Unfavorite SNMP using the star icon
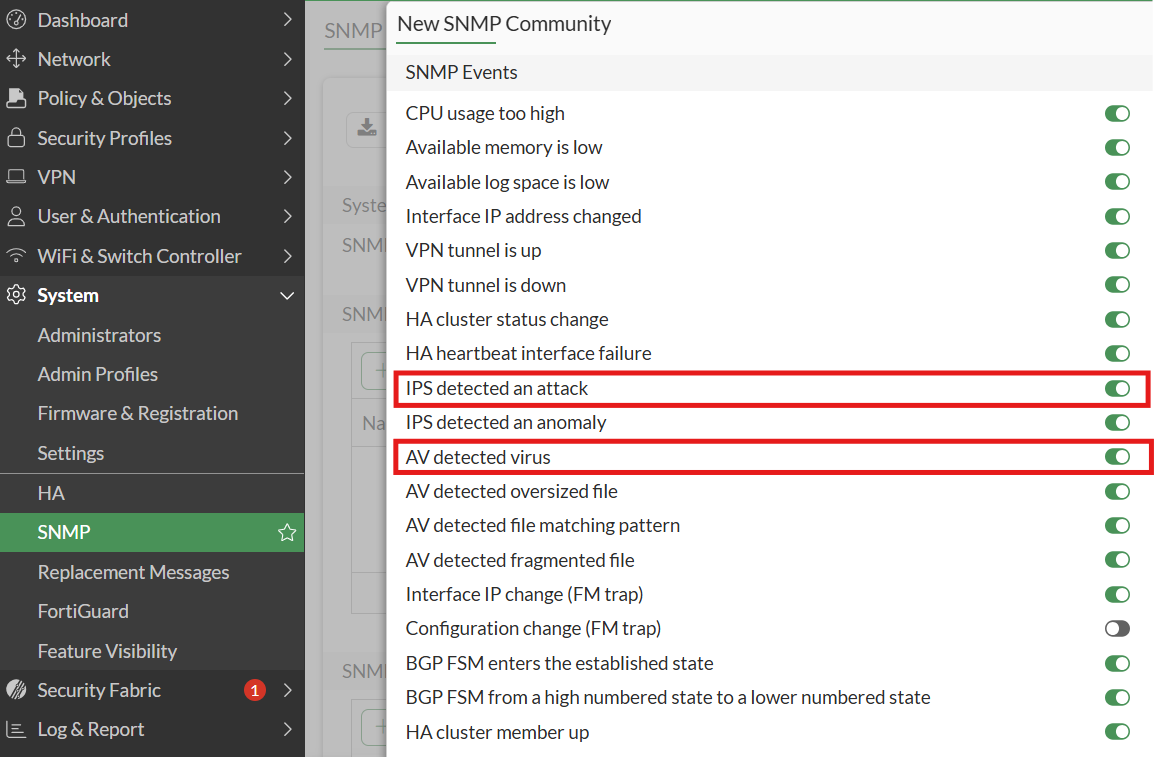The width and height of the screenshot is (1154, 757). (287, 533)
